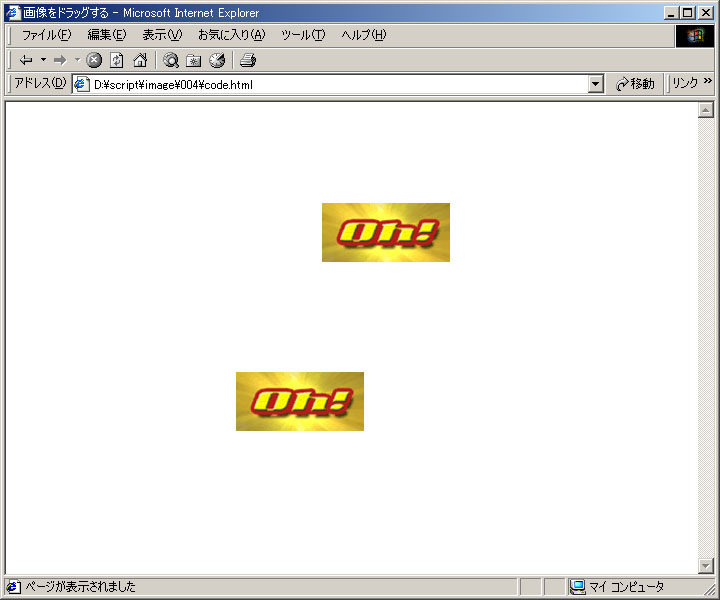Viewport: 720px width, 600px height.
Task: Go forward with the Forward arrow button
Action: 60,60
